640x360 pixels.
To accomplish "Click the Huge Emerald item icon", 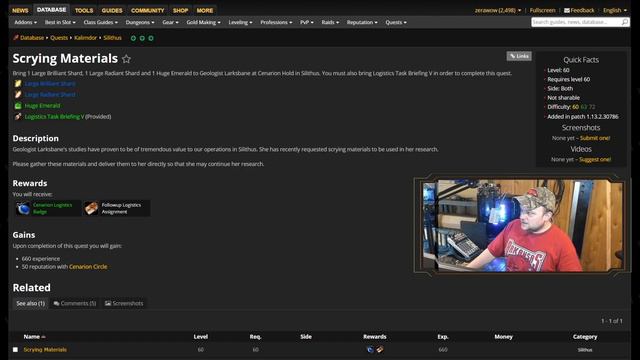I will pyautogui.click(x=18, y=106).
